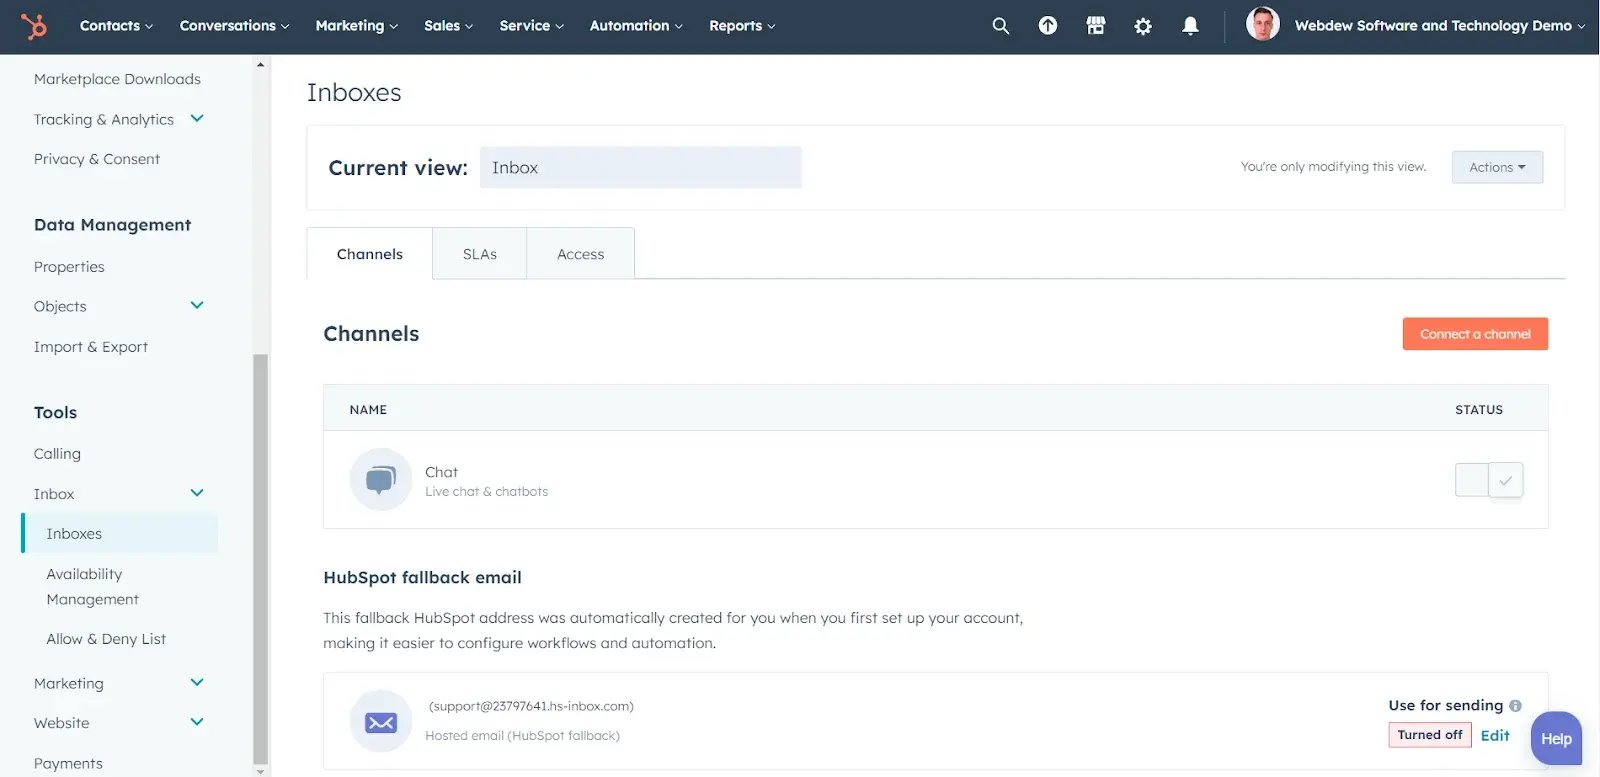Viewport: 1600px width, 777px height.
Task: Open the Marketing top menu
Action: tap(356, 26)
